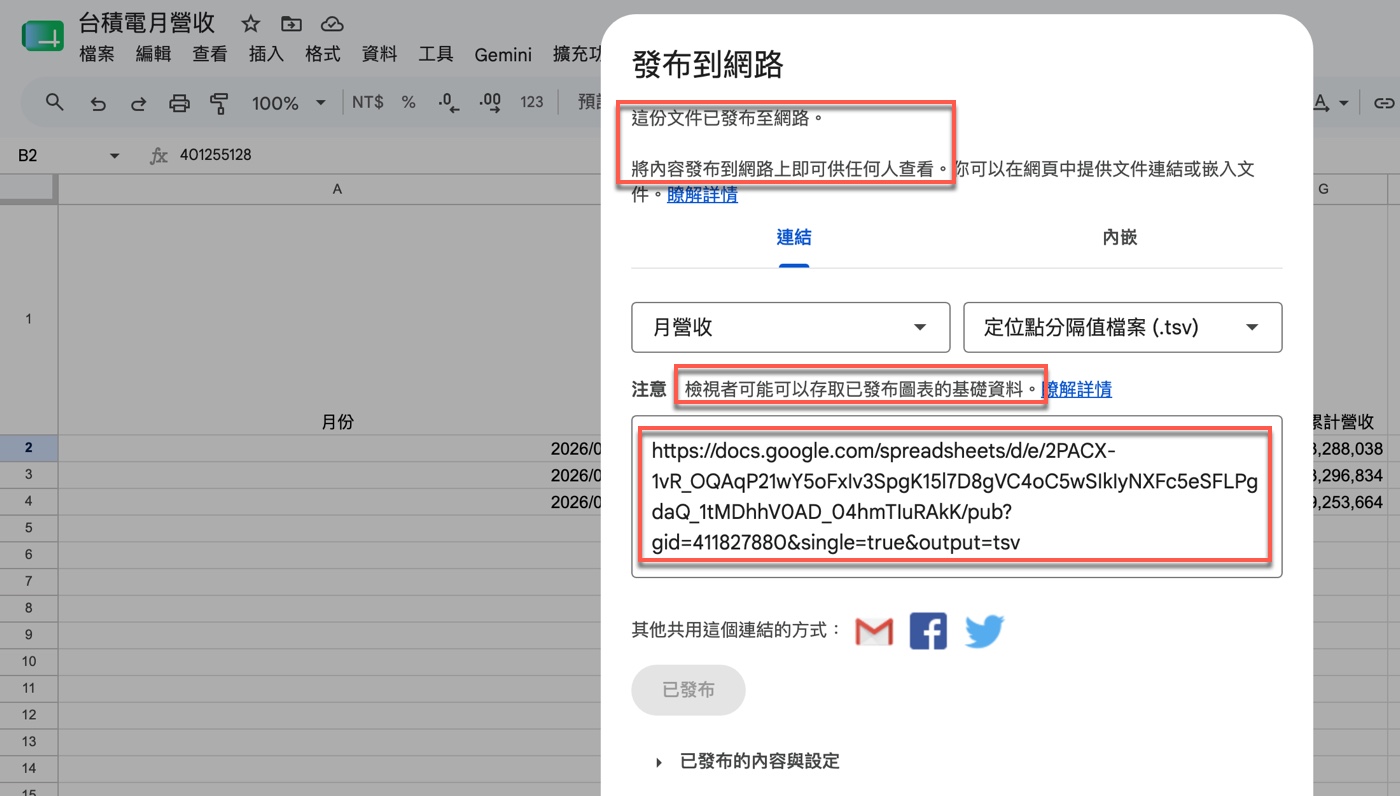
Task: Share link via Gmail icon
Action: (x=875, y=631)
